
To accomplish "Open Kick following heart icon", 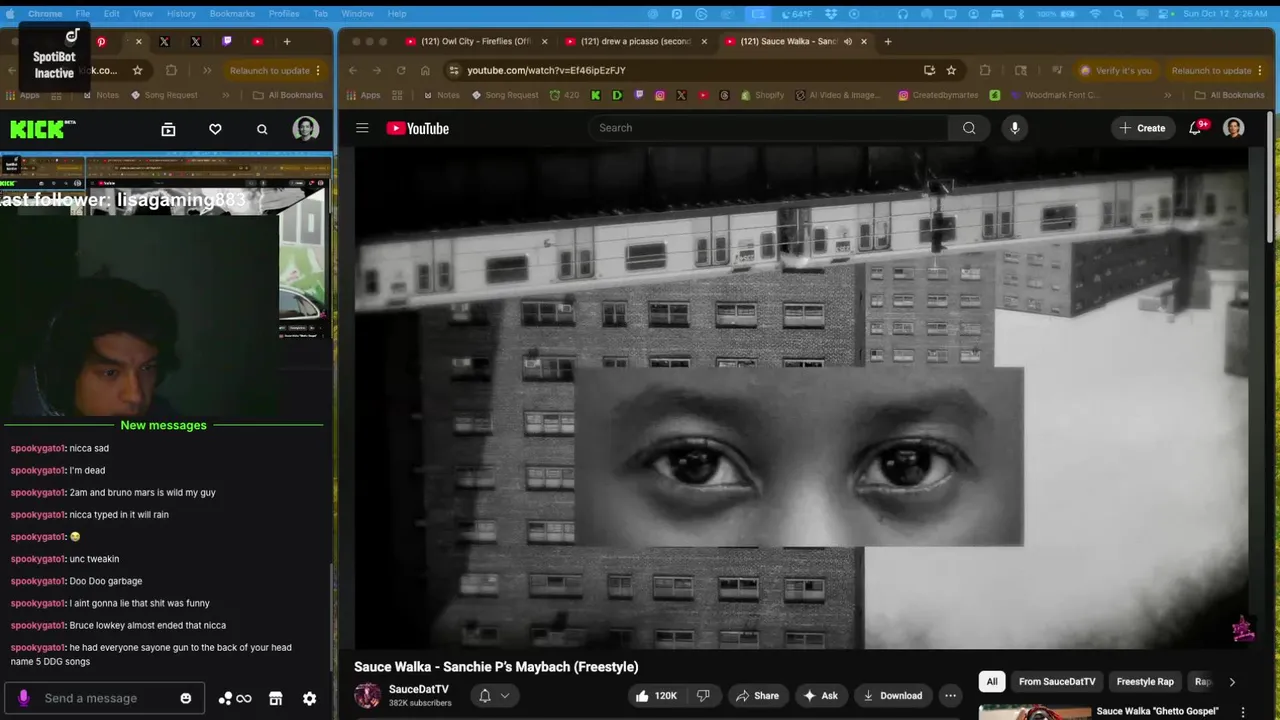I will coord(215,129).
